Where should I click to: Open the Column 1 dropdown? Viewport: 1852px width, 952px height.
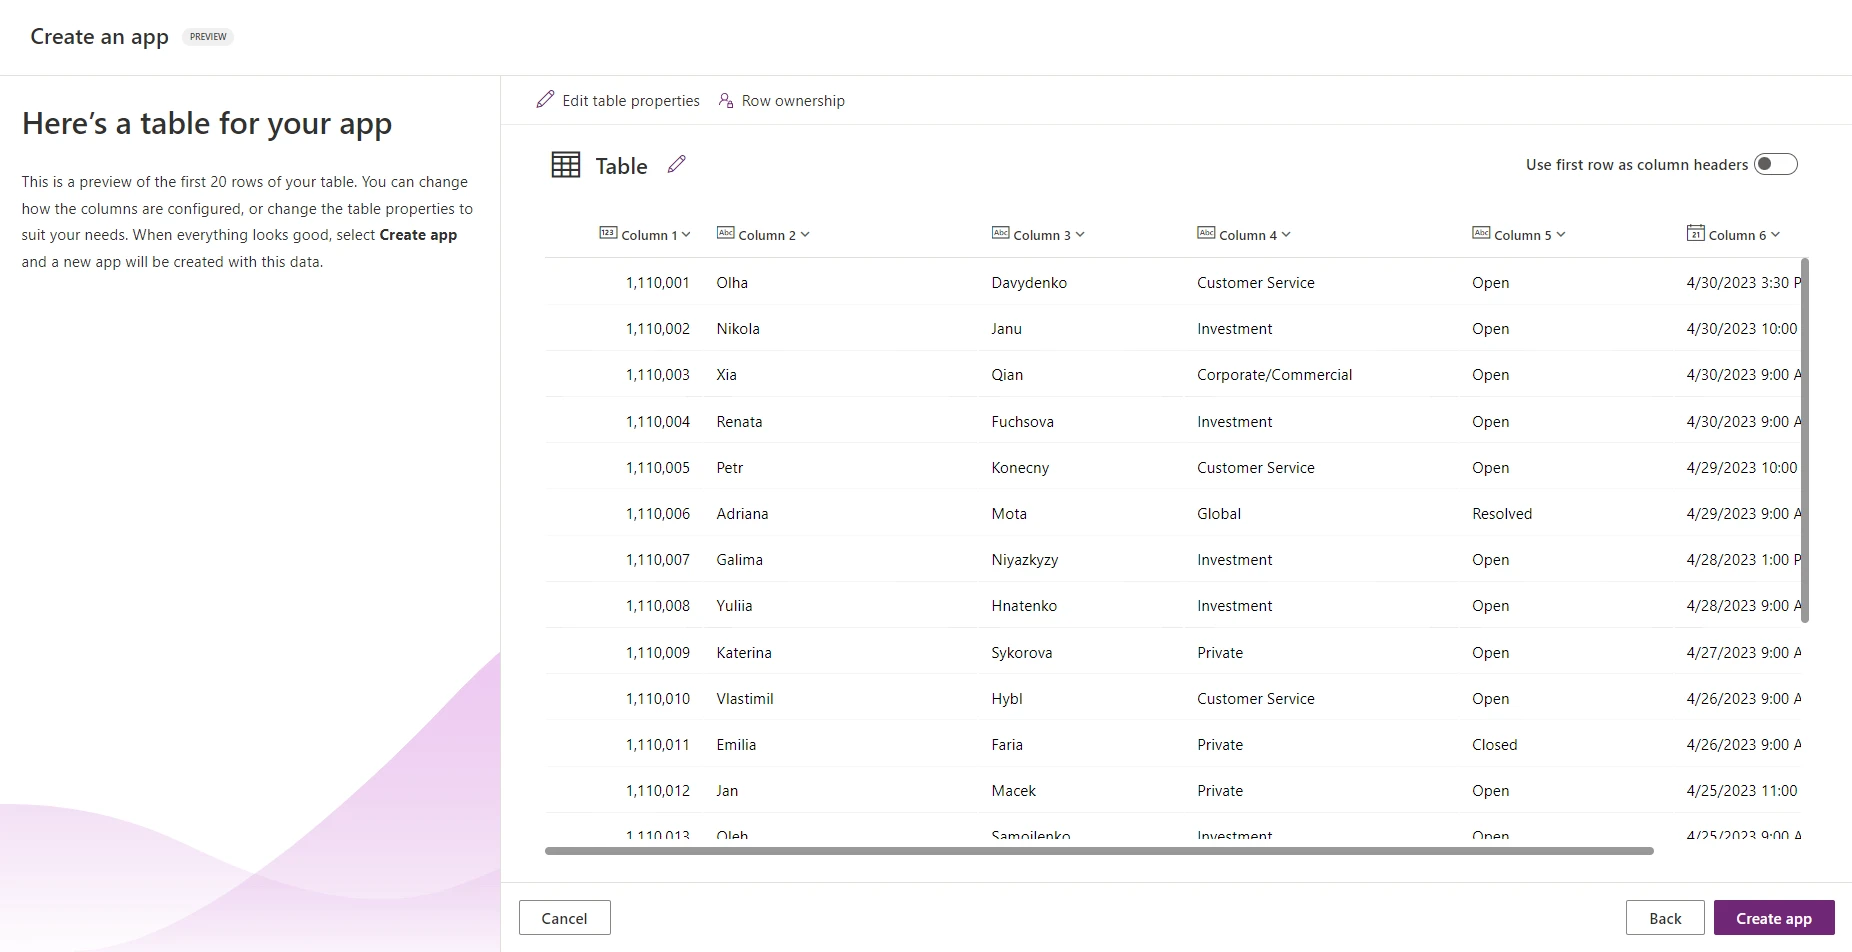click(685, 234)
